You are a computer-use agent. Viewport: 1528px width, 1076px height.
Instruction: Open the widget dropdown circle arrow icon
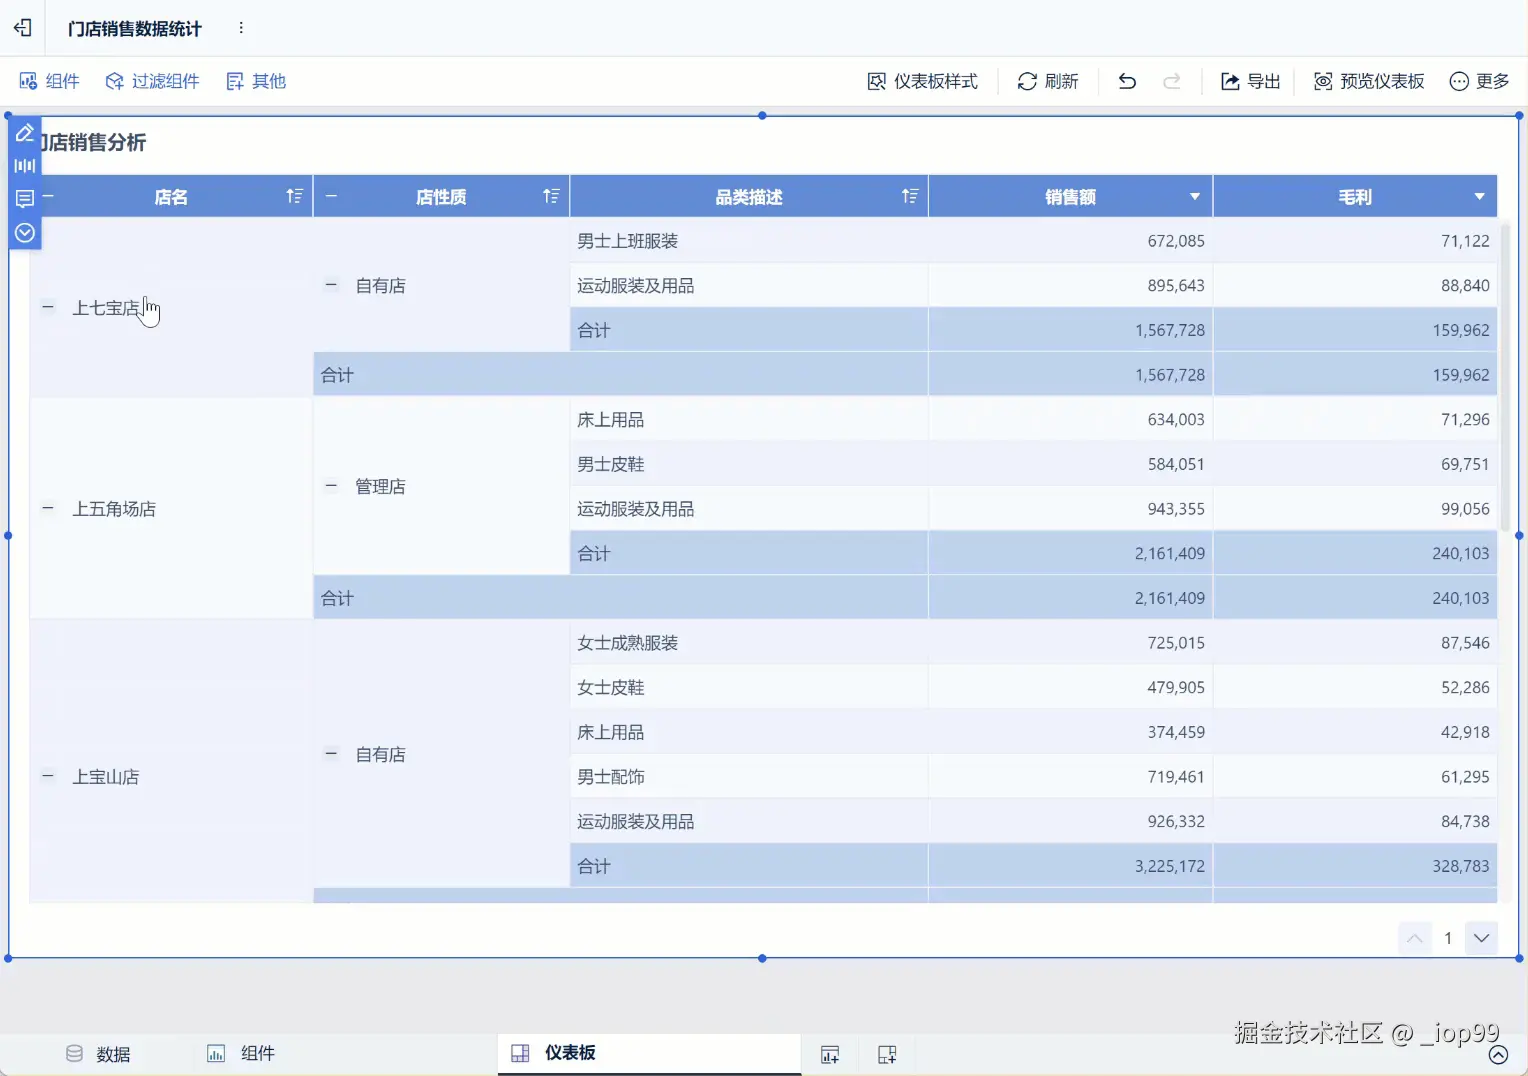coord(25,233)
